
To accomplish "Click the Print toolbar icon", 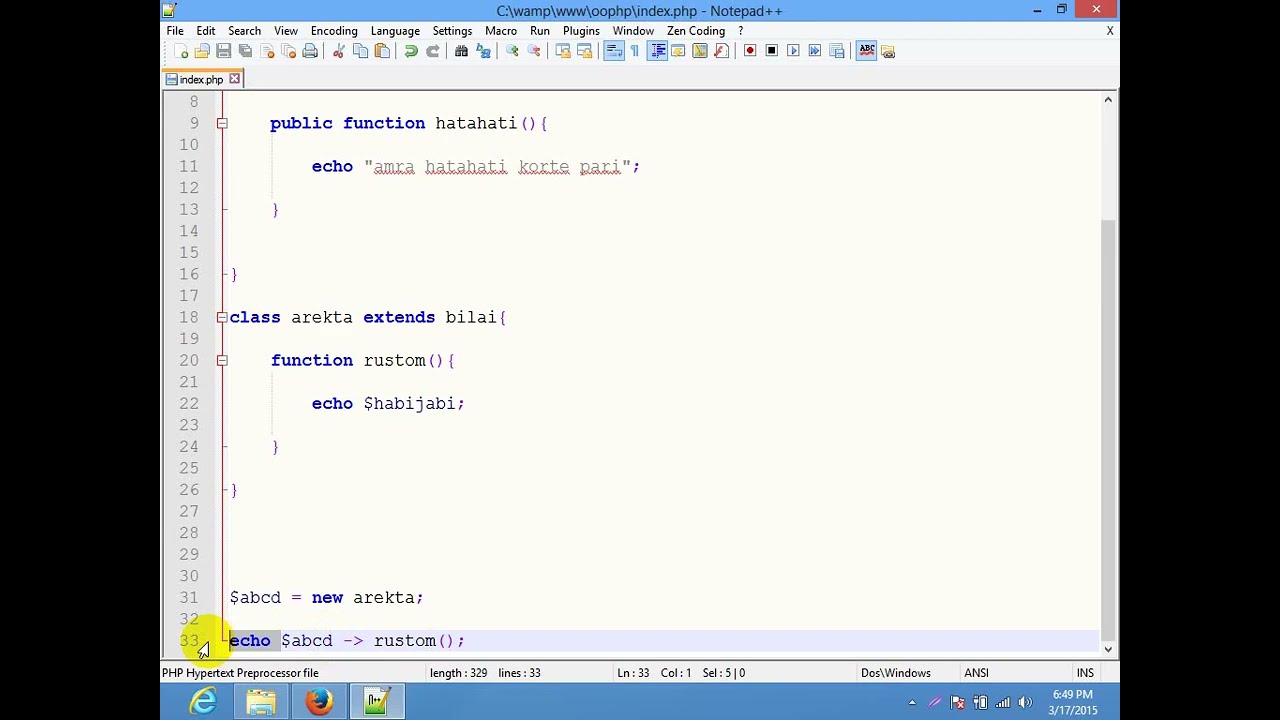I will point(310,51).
